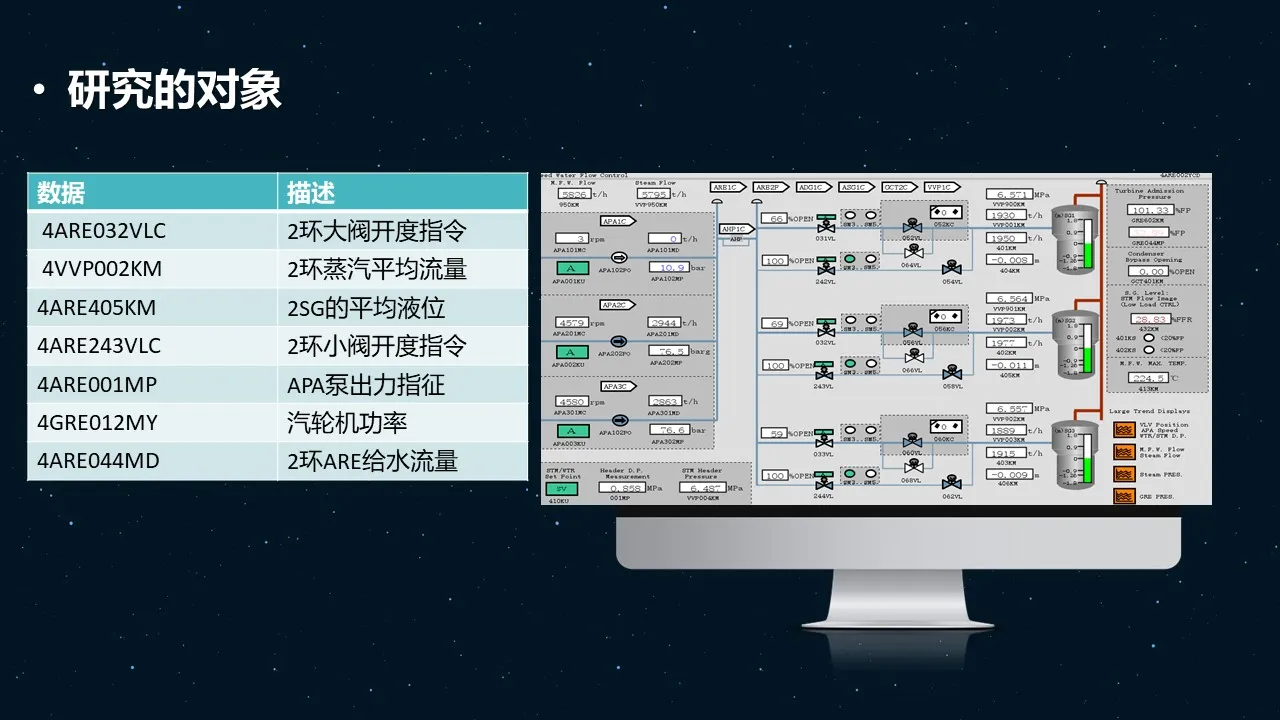Screen dimensions: 1280x720
Task: Click APA1C pump arrow APA102PO
Action: [x=619, y=257]
